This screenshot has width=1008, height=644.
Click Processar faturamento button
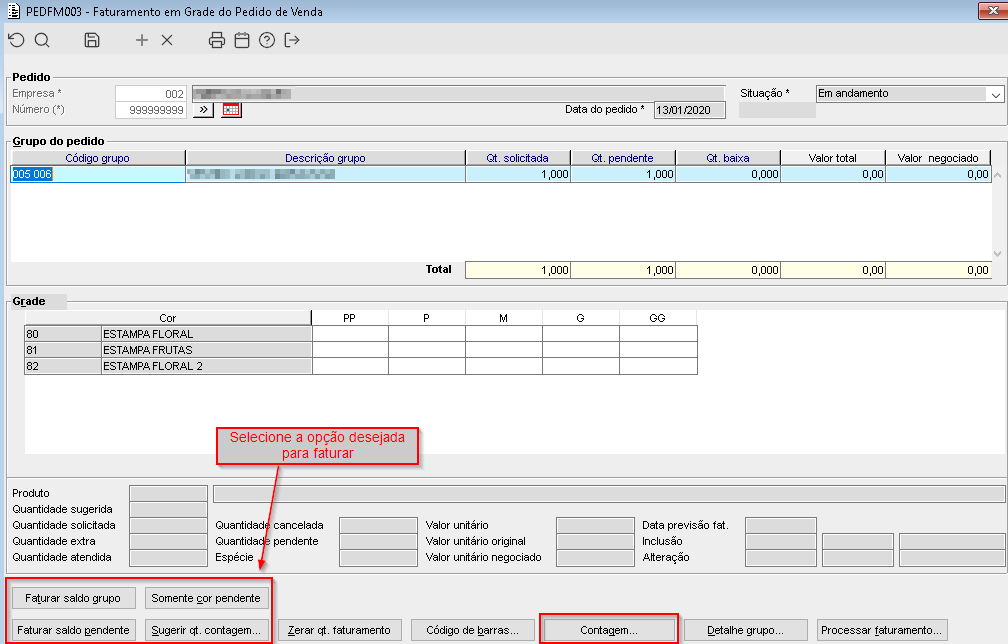coord(881,631)
